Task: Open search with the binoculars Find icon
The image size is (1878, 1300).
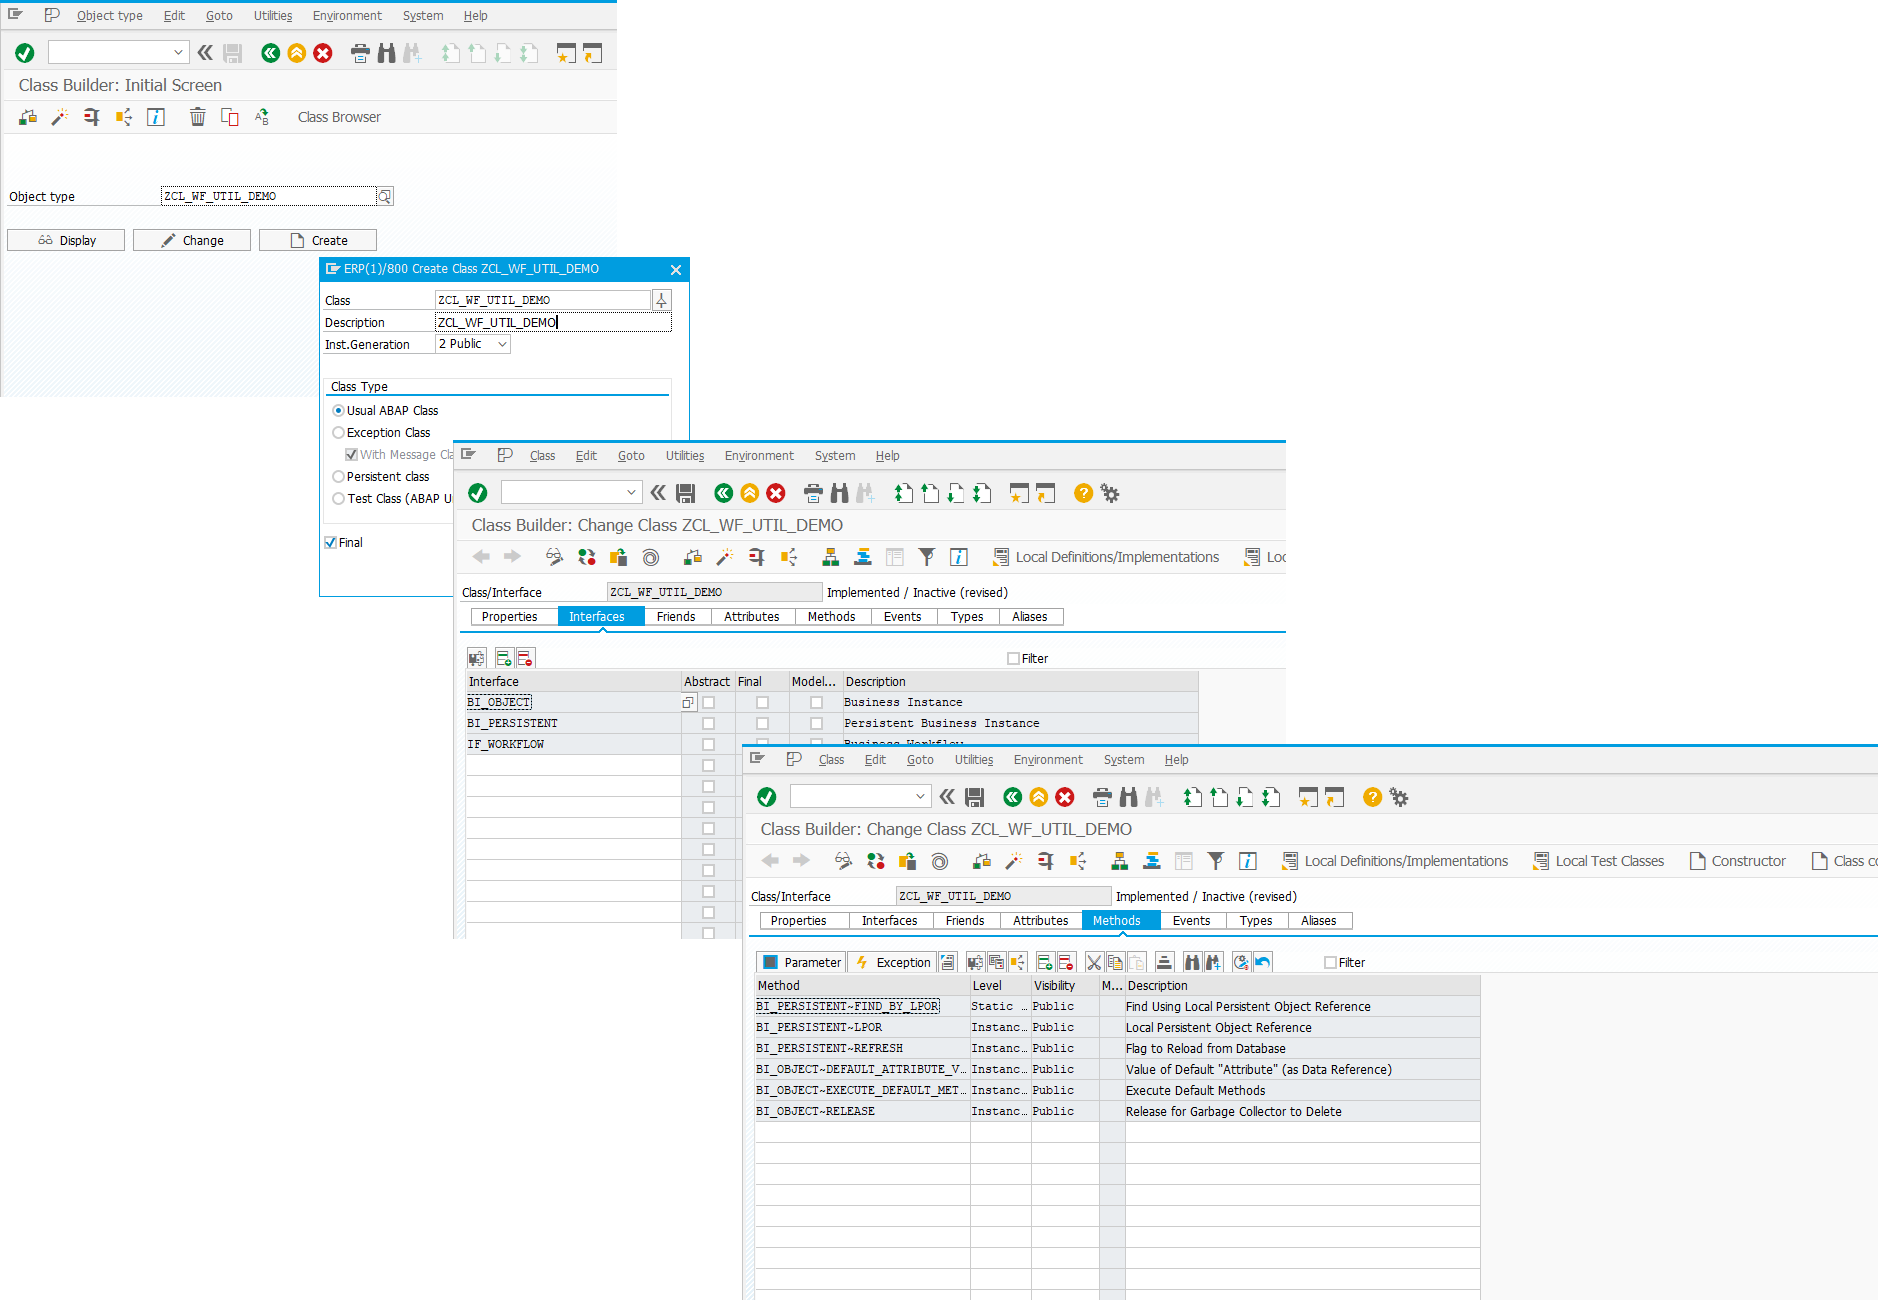Action: click(1128, 797)
